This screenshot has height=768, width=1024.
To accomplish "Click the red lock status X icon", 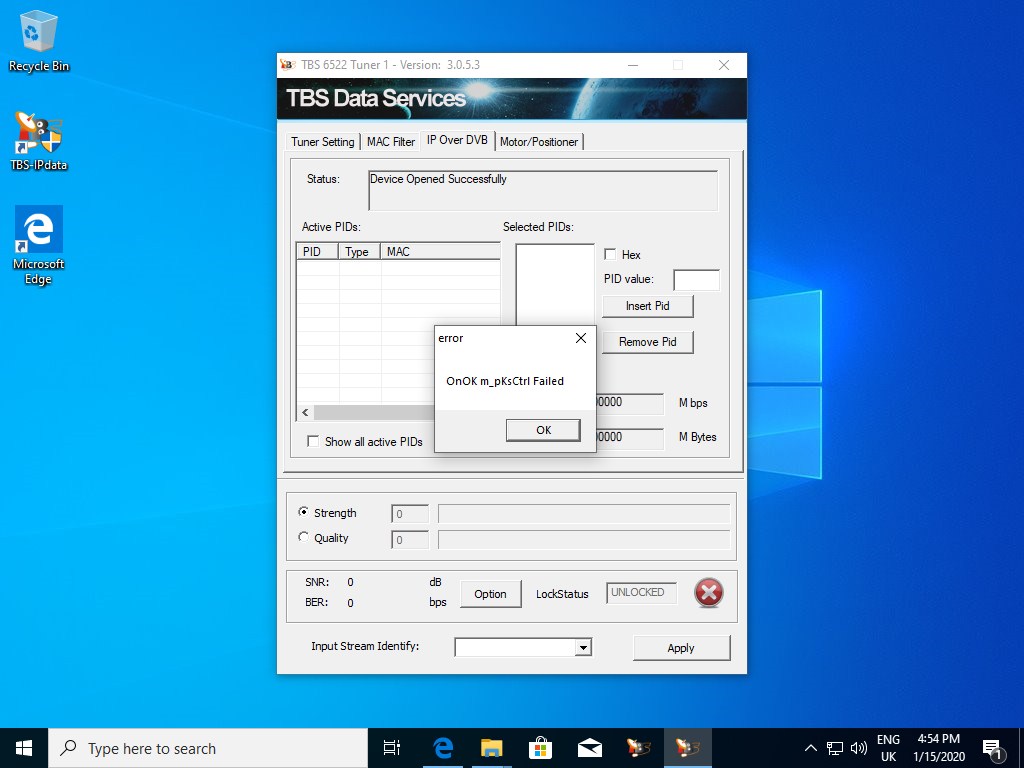I will [x=709, y=593].
